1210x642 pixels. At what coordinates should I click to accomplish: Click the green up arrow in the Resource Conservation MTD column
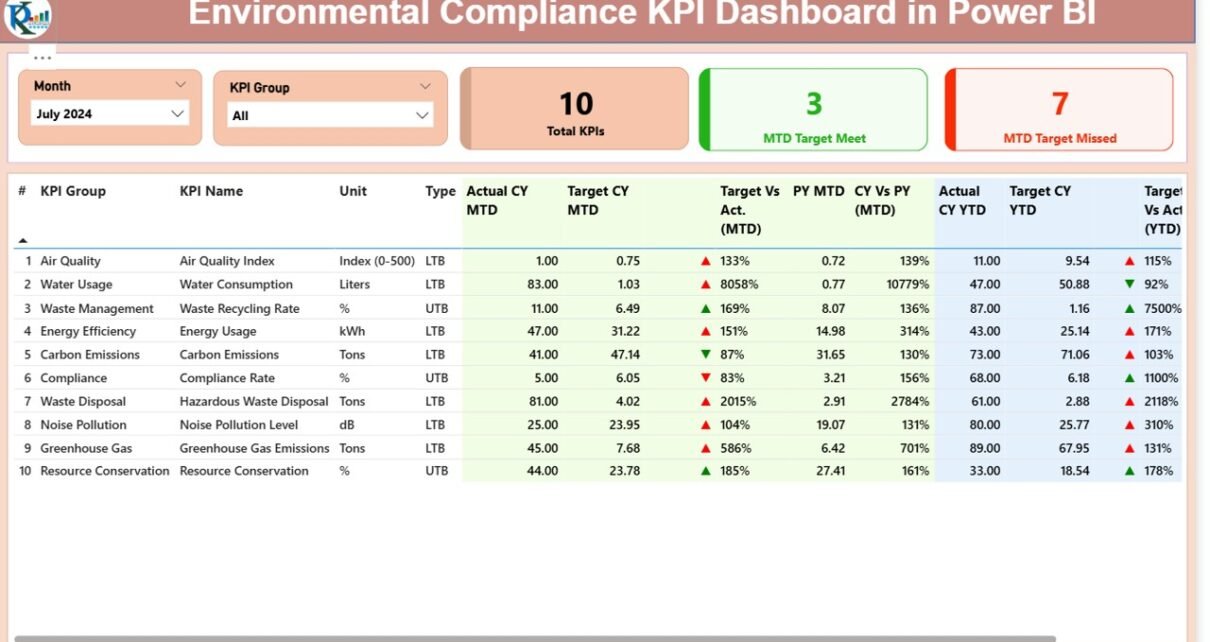point(706,471)
